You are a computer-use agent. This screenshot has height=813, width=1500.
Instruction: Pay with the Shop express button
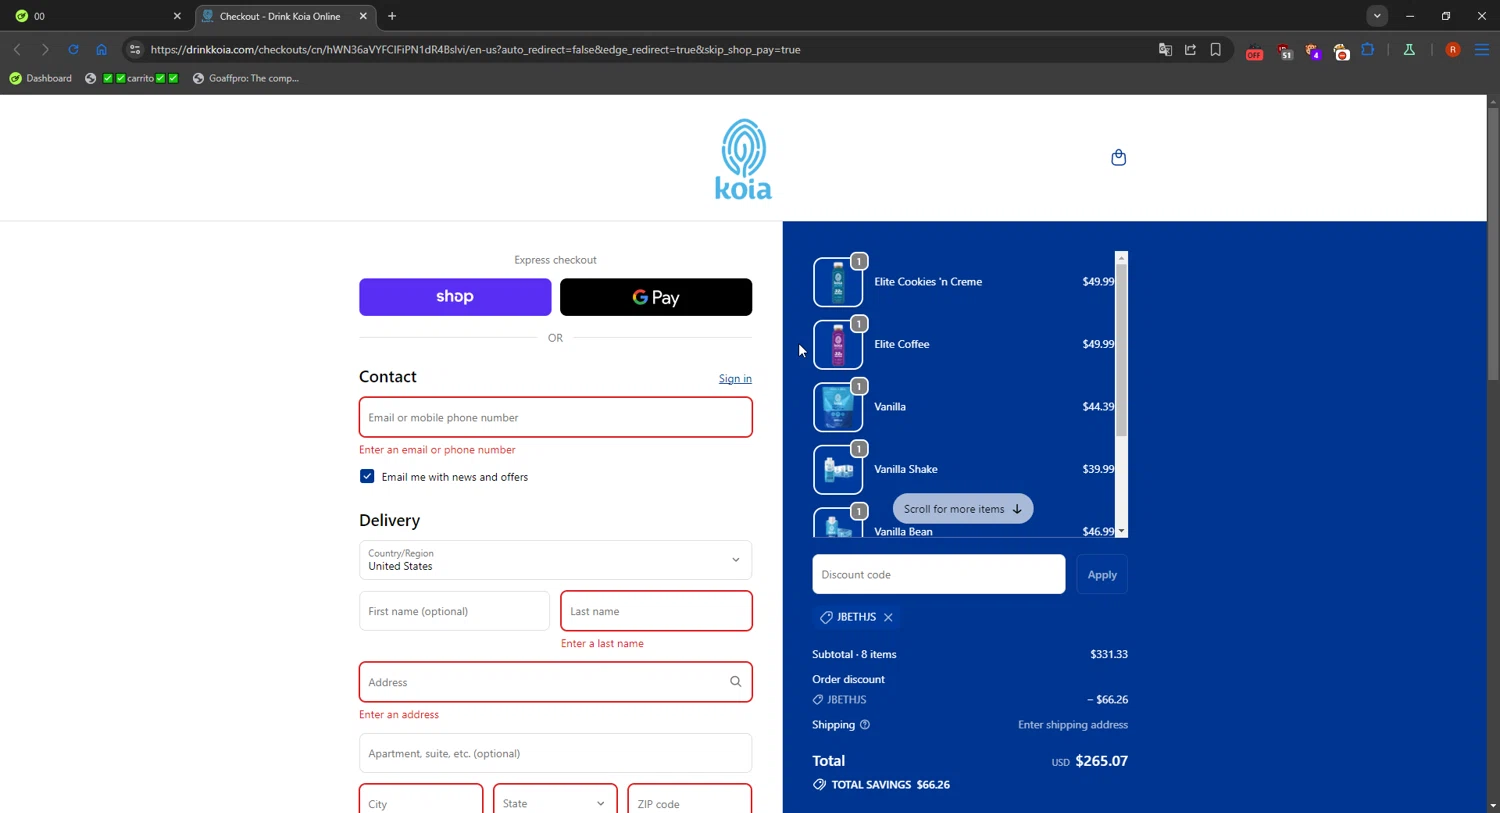(455, 297)
